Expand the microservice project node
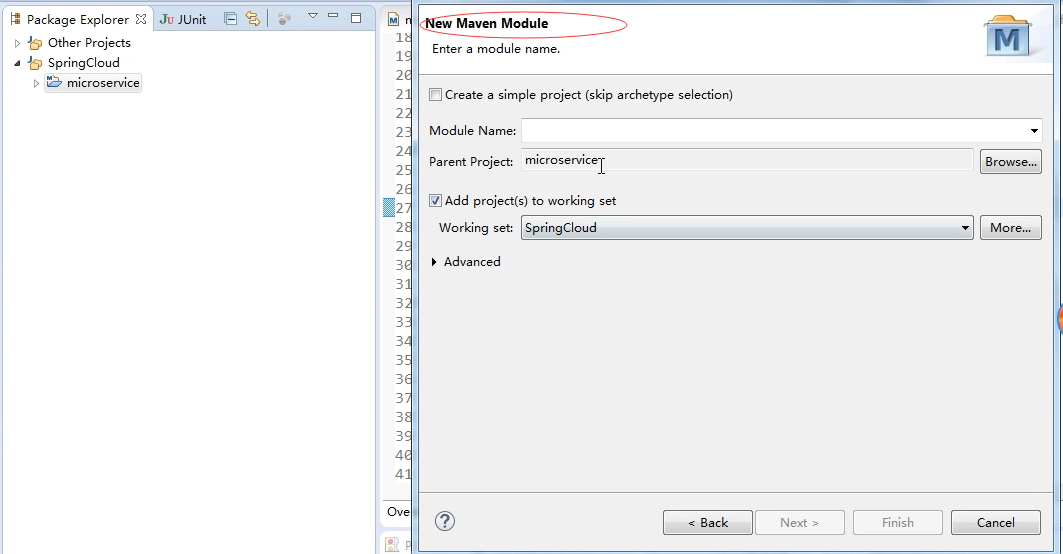The image size is (1063, 554). tap(37, 83)
